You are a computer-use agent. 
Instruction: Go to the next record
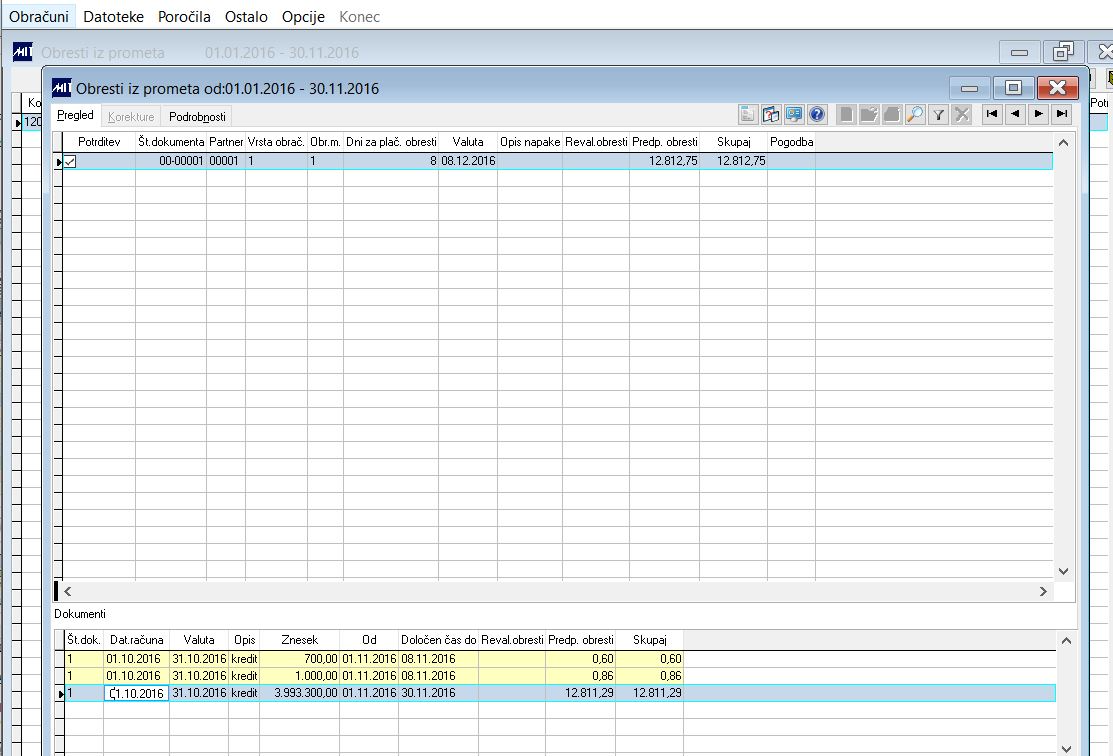pos(1038,114)
